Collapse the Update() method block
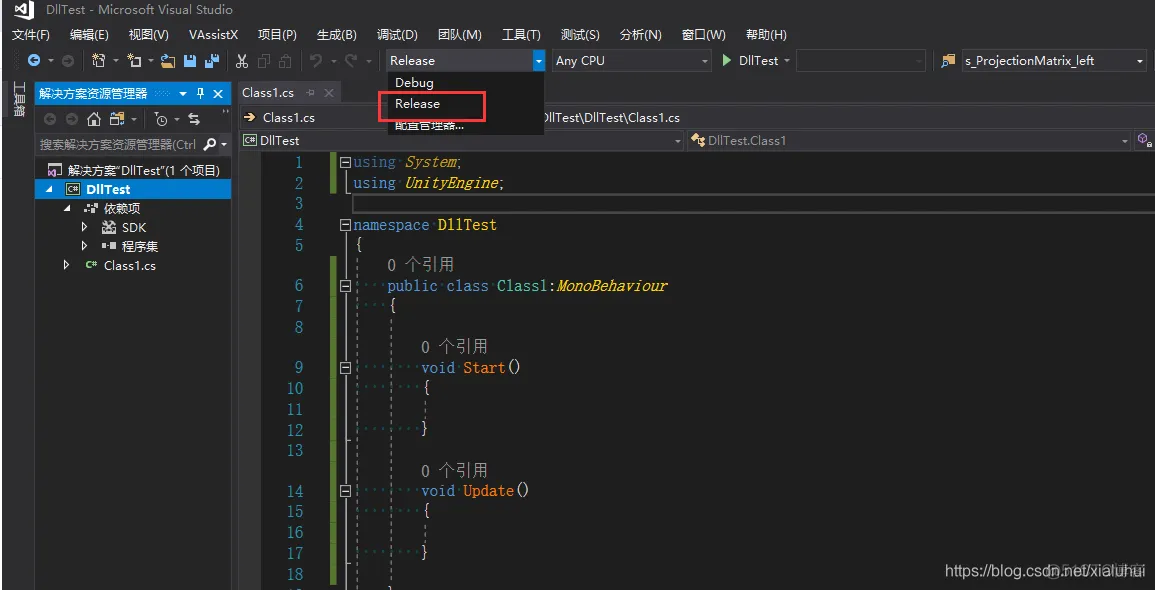The width and height of the screenshot is (1155, 590). coord(345,491)
